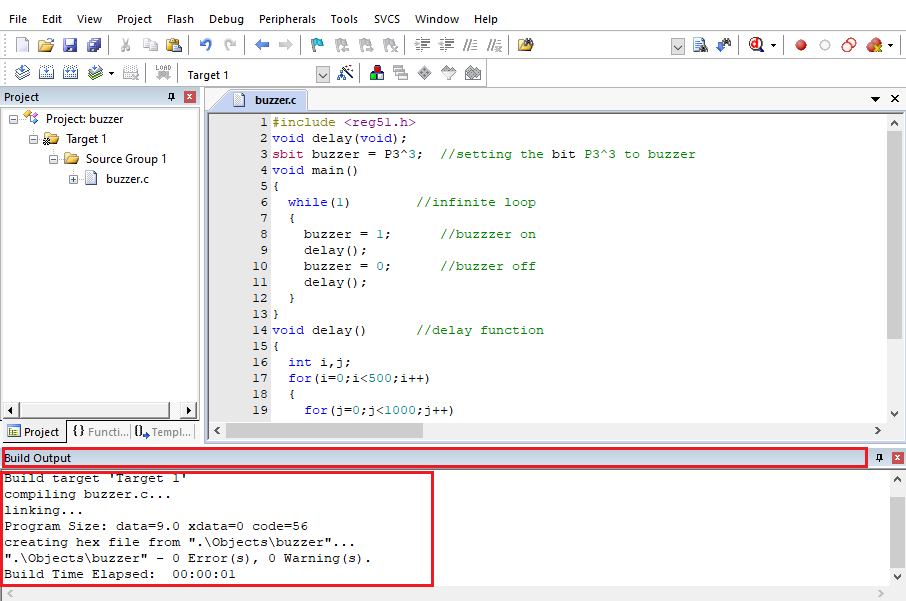Create a new file with toolbar icon
The width and height of the screenshot is (906, 601).
[22, 45]
